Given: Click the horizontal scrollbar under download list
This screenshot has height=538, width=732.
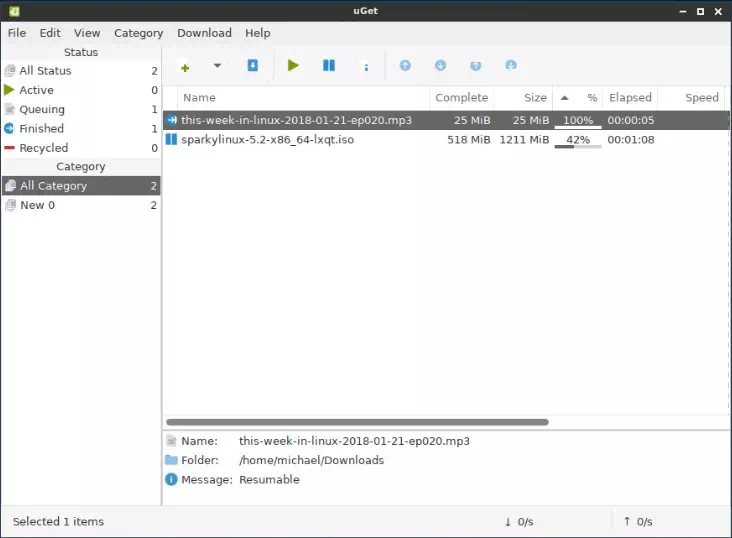Looking at the screenshot, I should tap(357, 422).
